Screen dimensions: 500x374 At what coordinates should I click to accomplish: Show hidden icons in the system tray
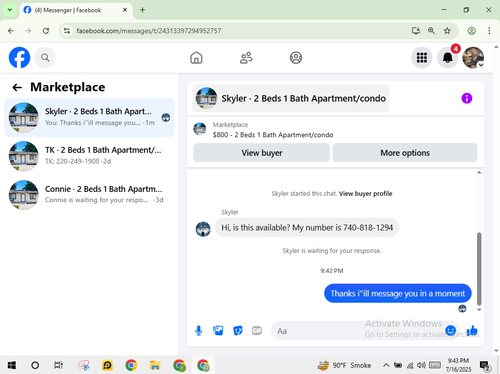click(386, 365)
